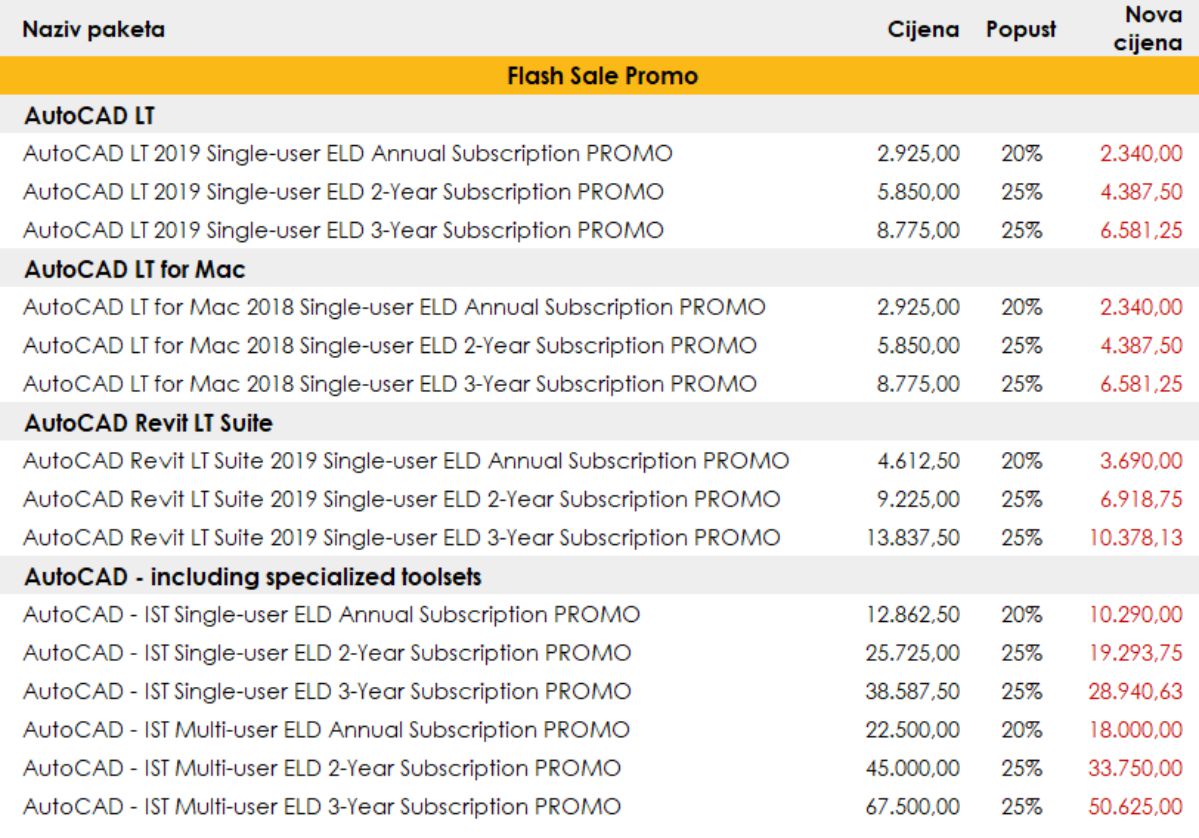Click the Cijena column header
This screenshot has height=838, width=1199.
(925, 31)
